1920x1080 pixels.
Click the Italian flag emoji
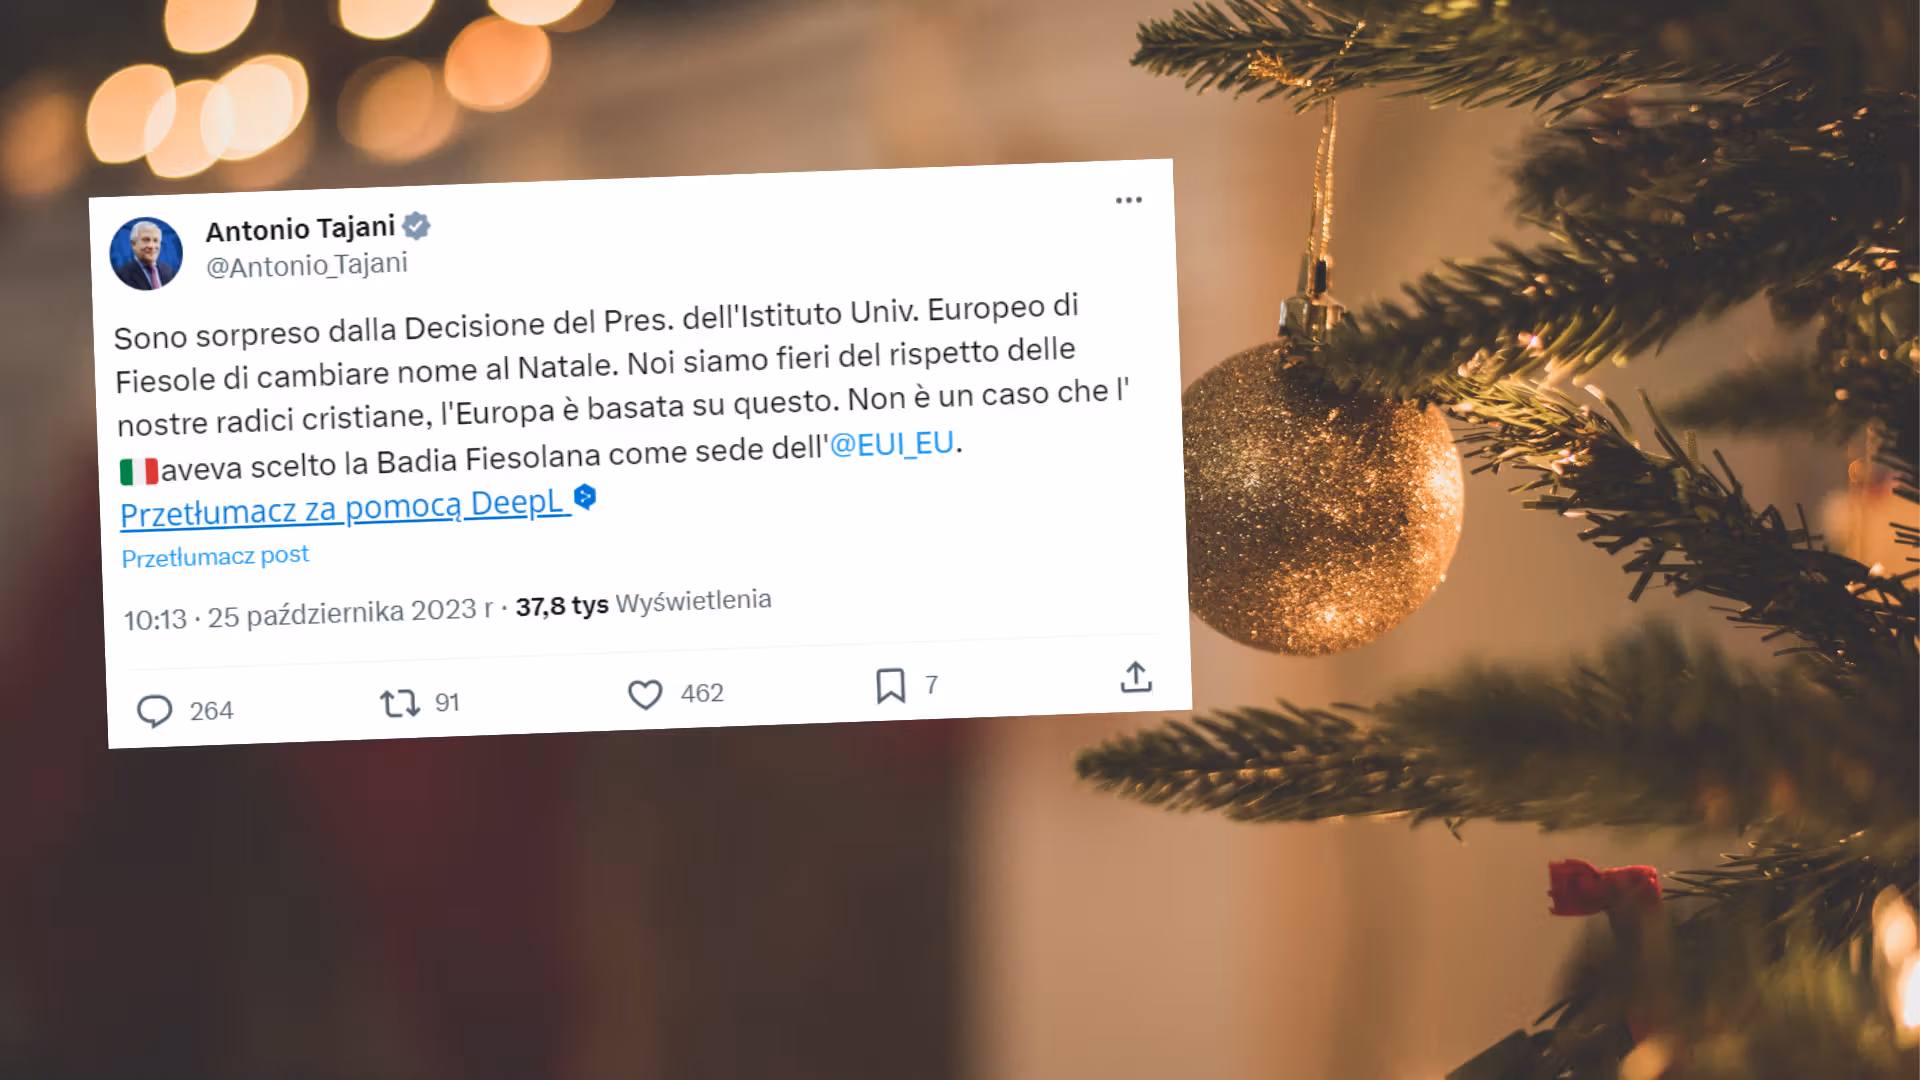pos(139,471)
